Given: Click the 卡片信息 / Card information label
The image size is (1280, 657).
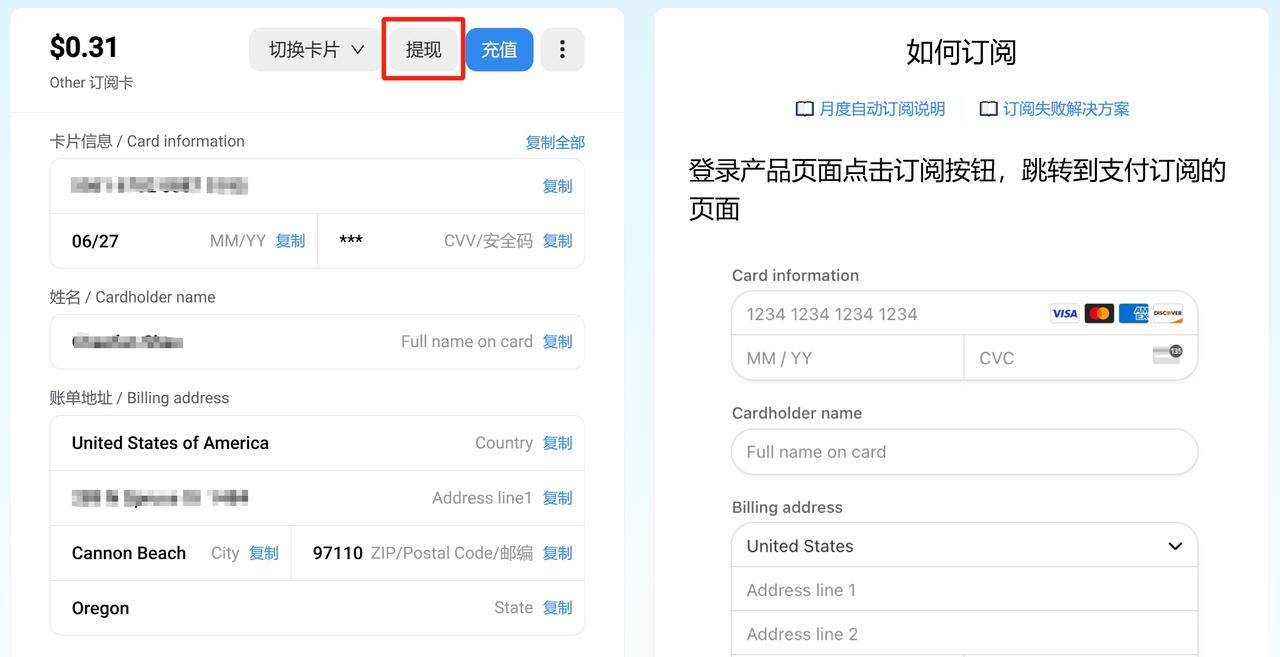Looking at the screenshot, I should click(147, 141).
